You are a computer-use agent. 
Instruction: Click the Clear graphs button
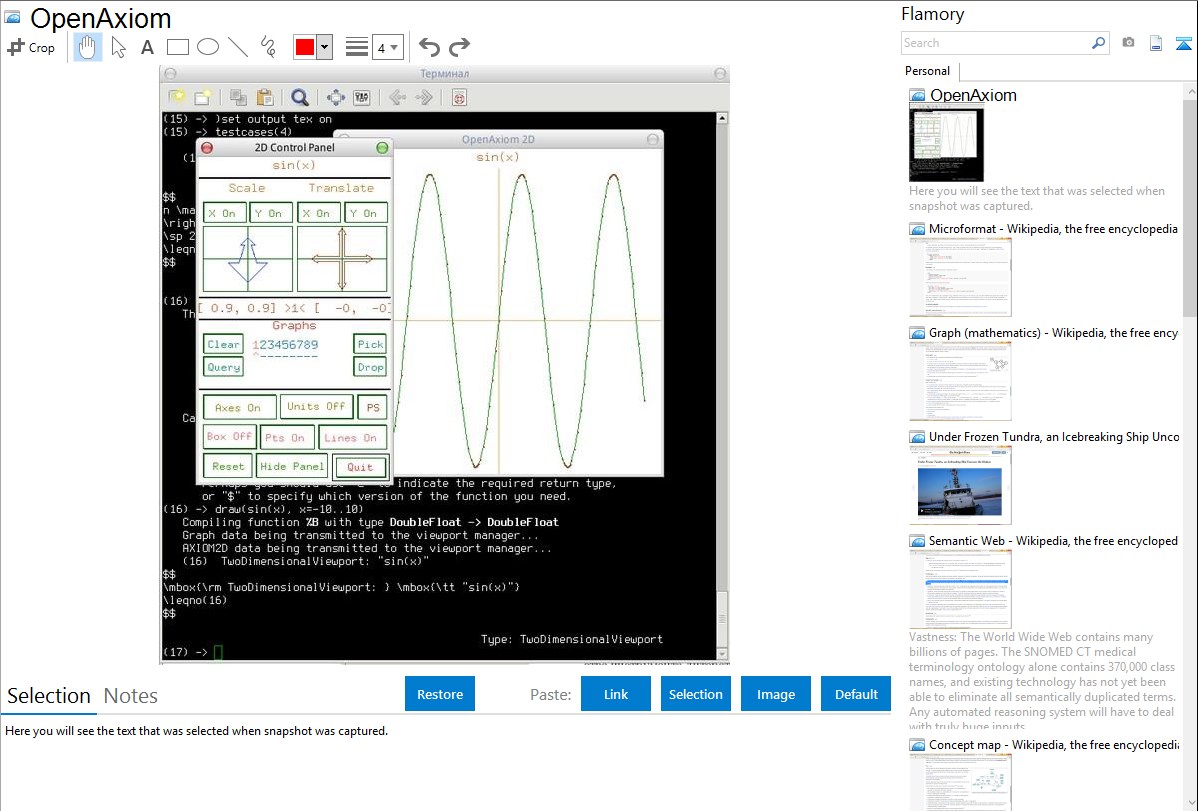coord(223,345)
